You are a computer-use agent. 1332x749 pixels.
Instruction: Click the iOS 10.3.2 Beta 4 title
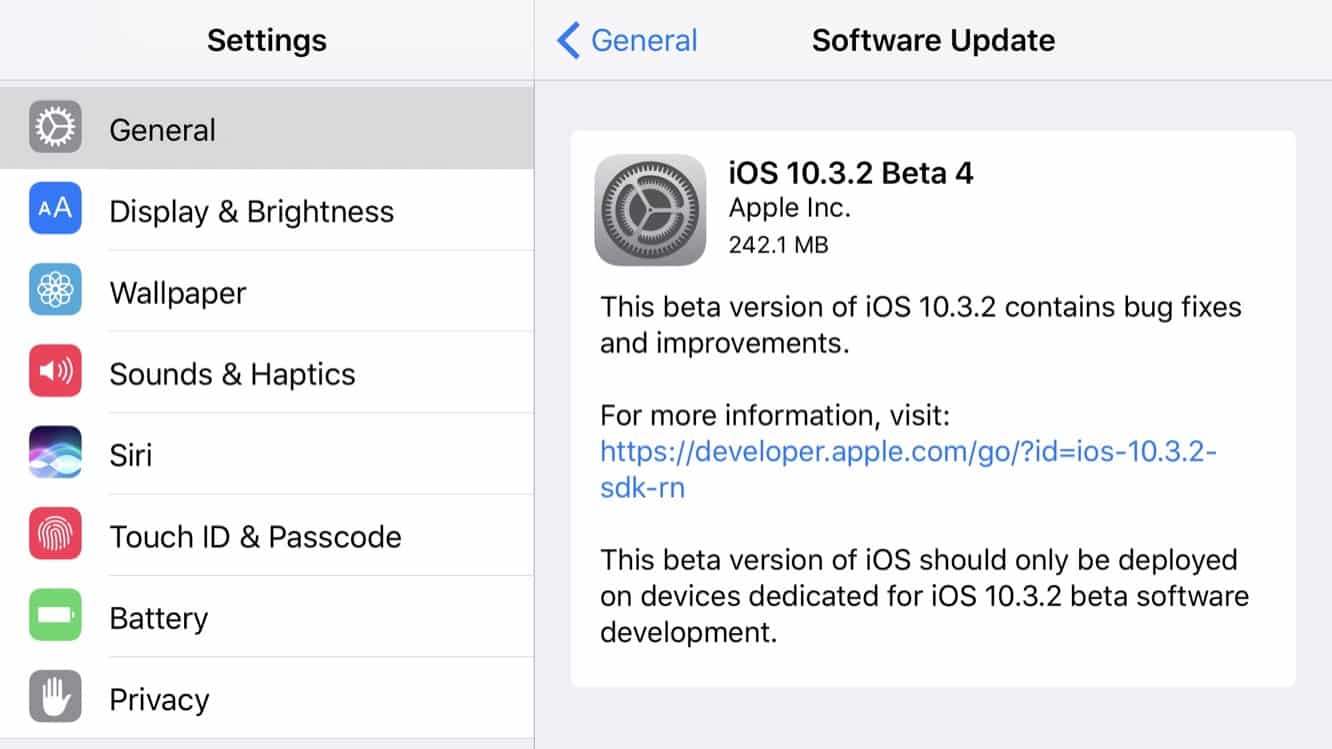click(x=850, y=173)
